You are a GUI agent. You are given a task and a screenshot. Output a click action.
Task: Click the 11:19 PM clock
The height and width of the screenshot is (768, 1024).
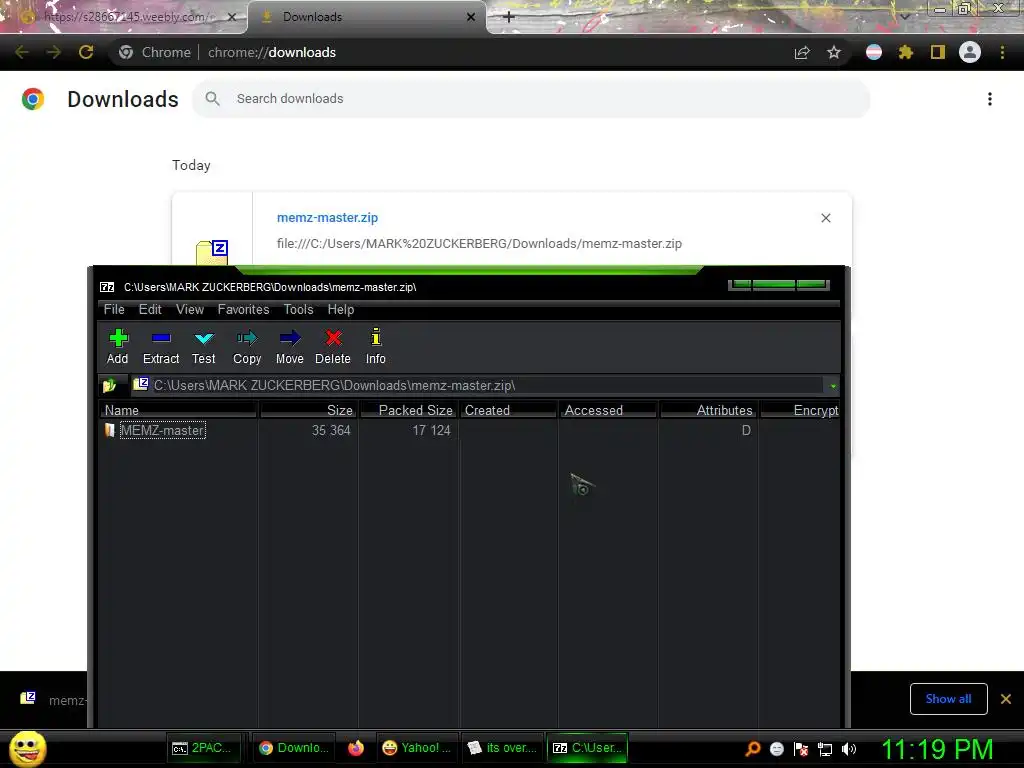(x=937, y=749)
